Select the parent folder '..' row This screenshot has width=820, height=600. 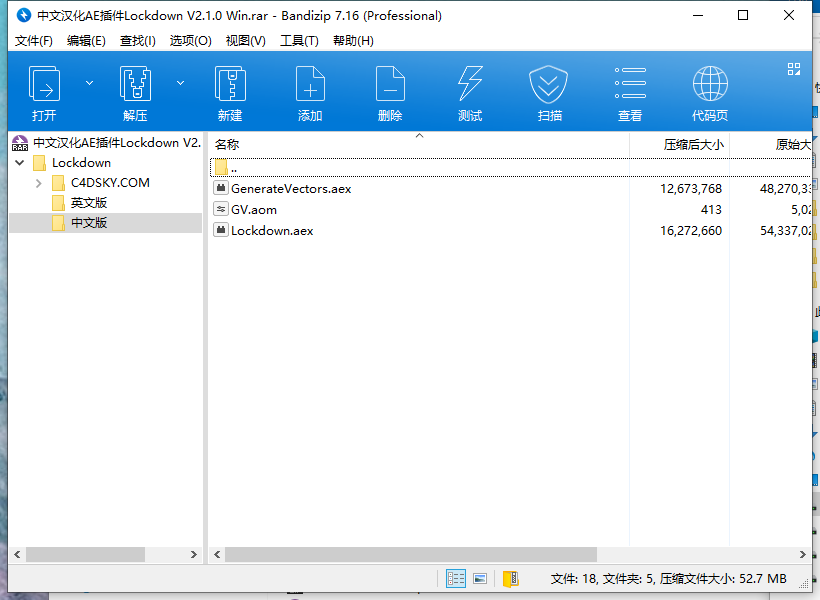510,168
